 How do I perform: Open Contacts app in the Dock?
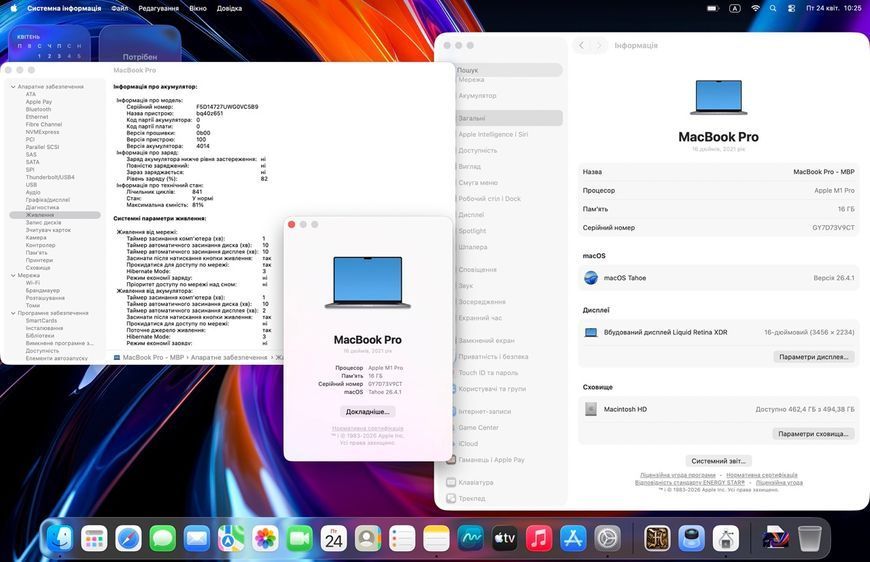point(368,538)
